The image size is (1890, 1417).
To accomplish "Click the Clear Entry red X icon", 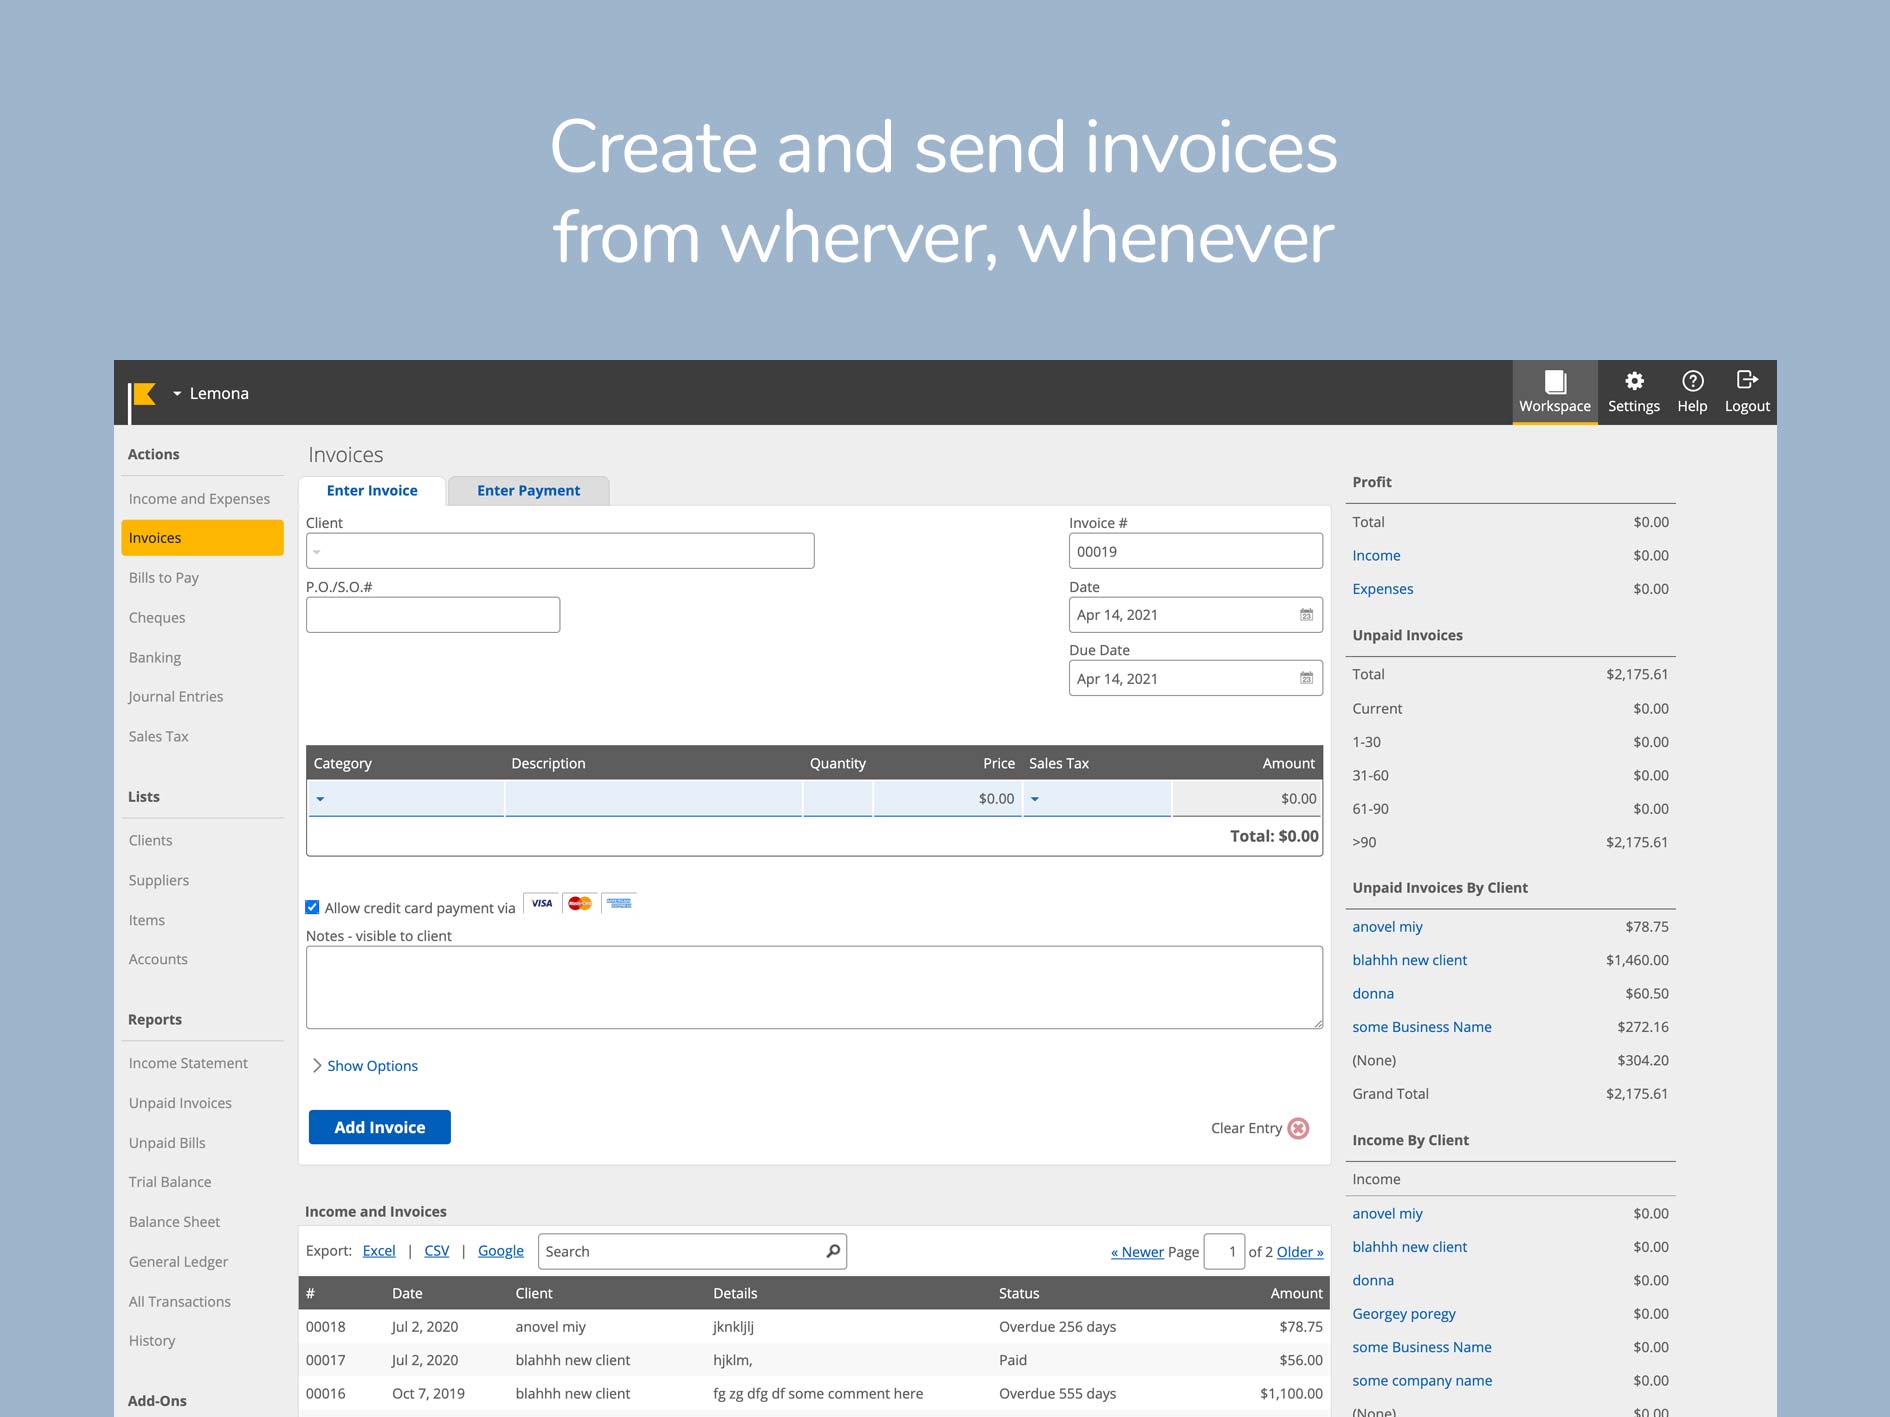I will coord(1298,1128).
